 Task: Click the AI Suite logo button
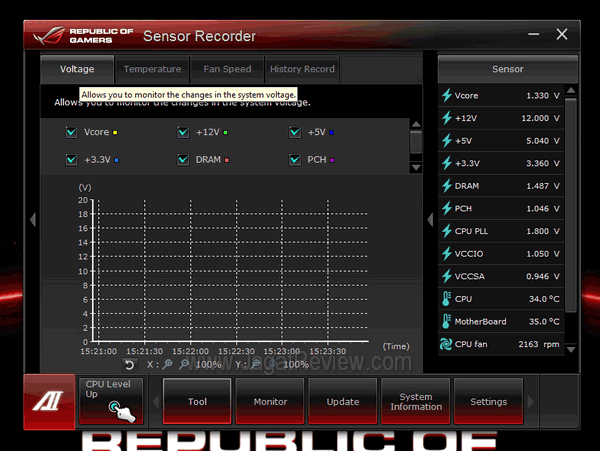[x=49, y=402]
